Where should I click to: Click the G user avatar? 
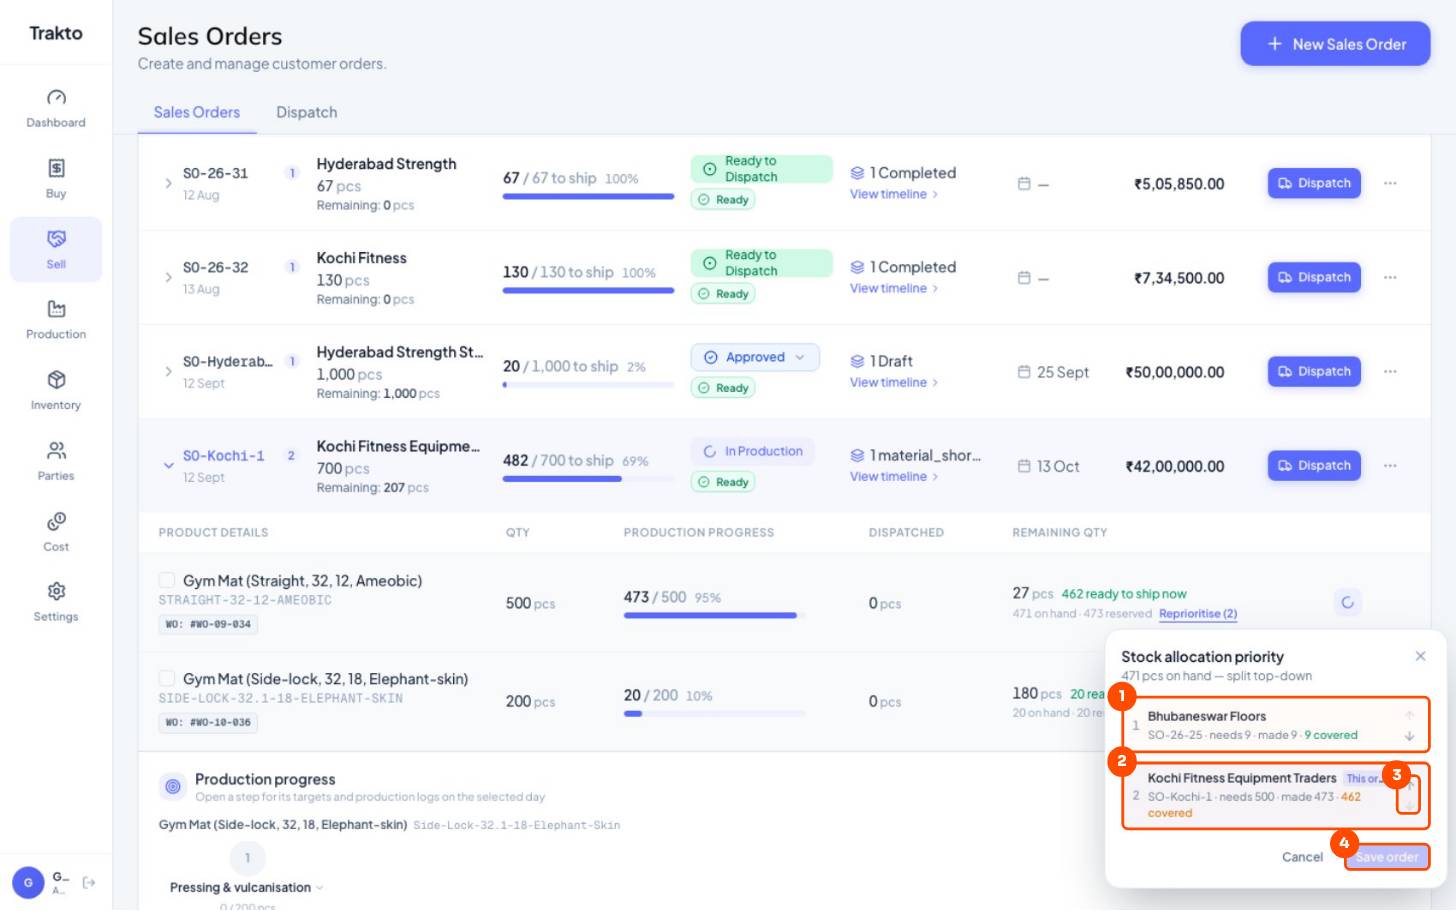click(28, 883)
